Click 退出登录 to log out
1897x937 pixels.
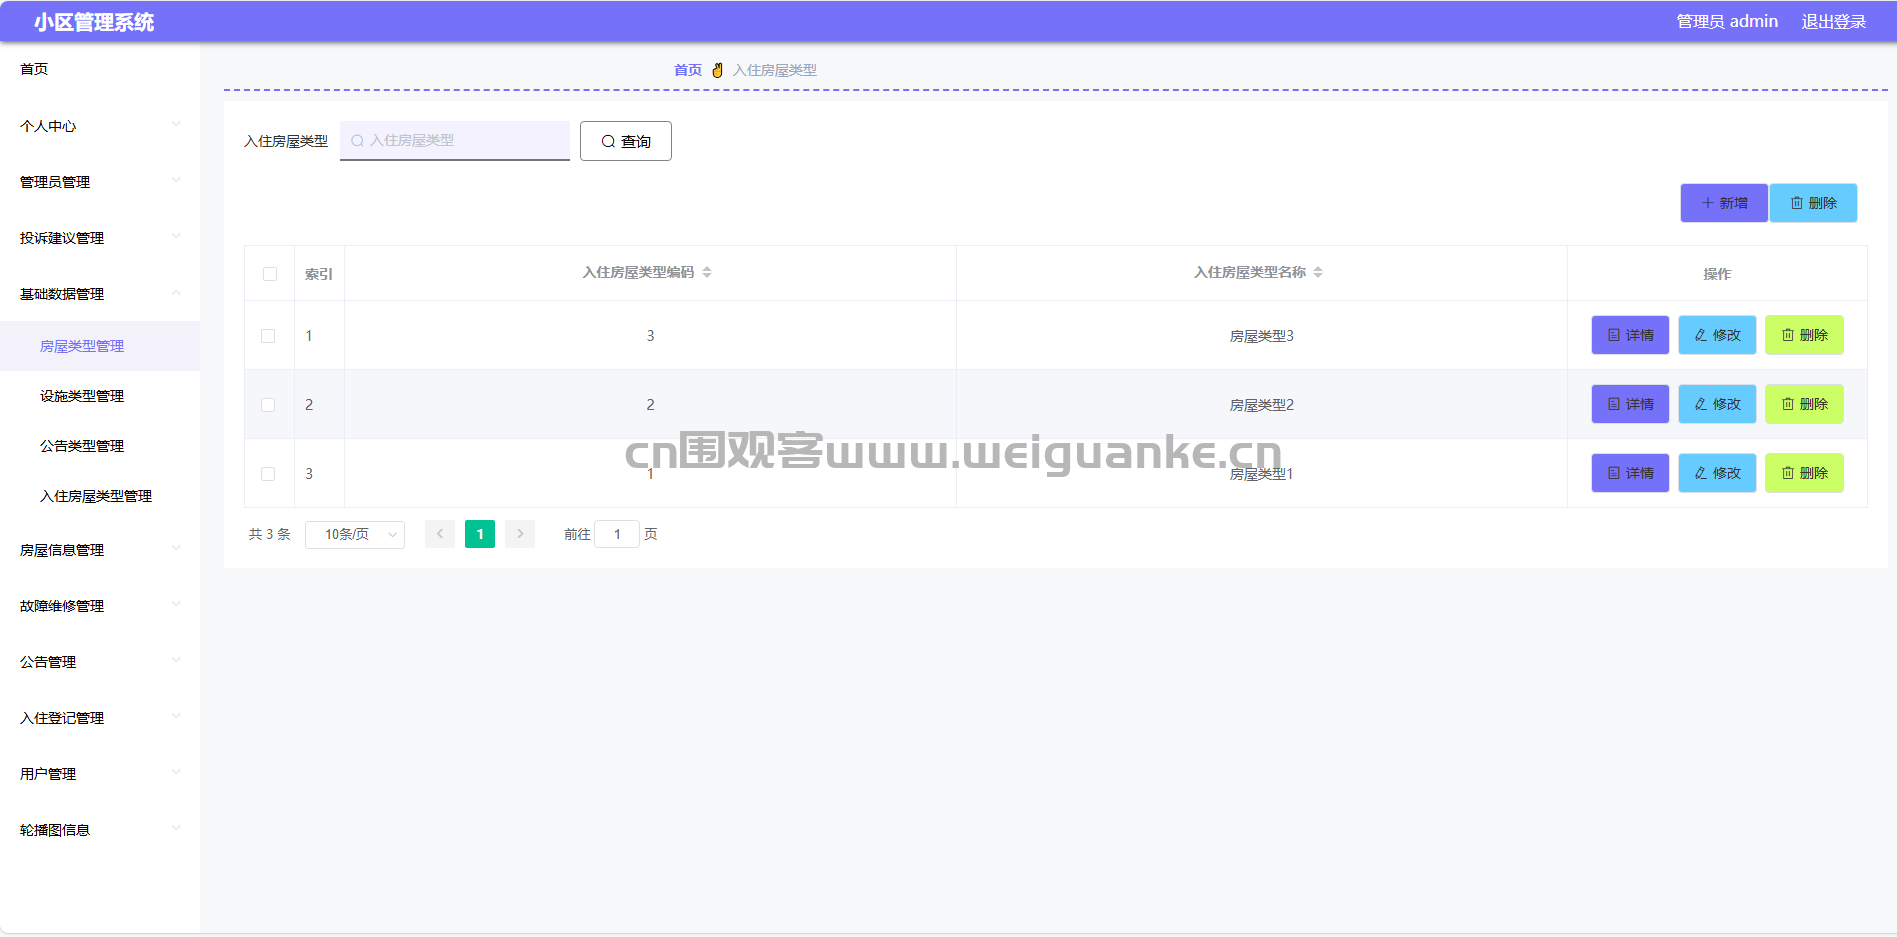click(1834, 22)
